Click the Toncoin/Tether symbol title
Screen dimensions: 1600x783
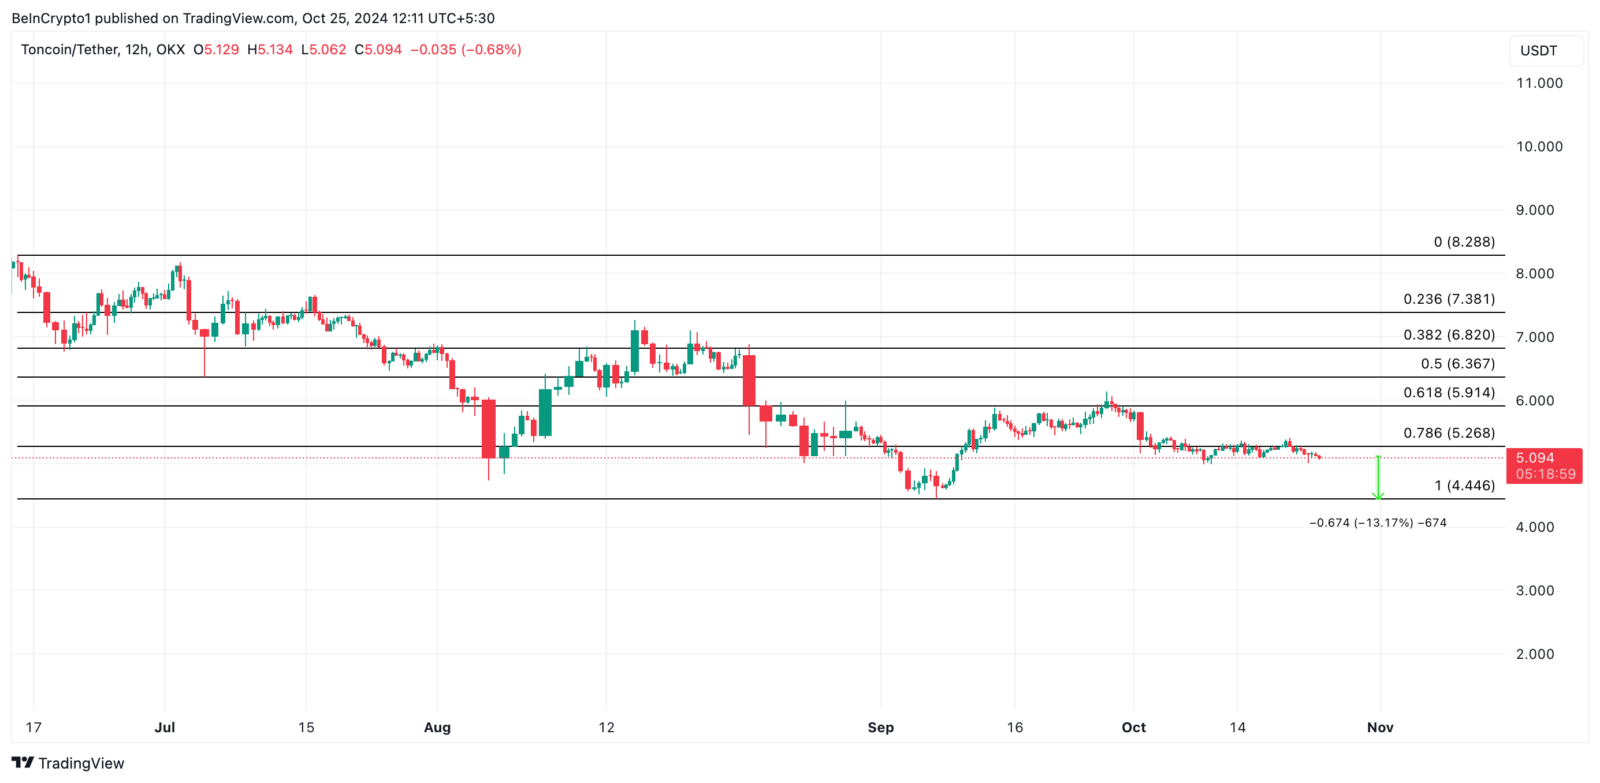tap(69, 49)
